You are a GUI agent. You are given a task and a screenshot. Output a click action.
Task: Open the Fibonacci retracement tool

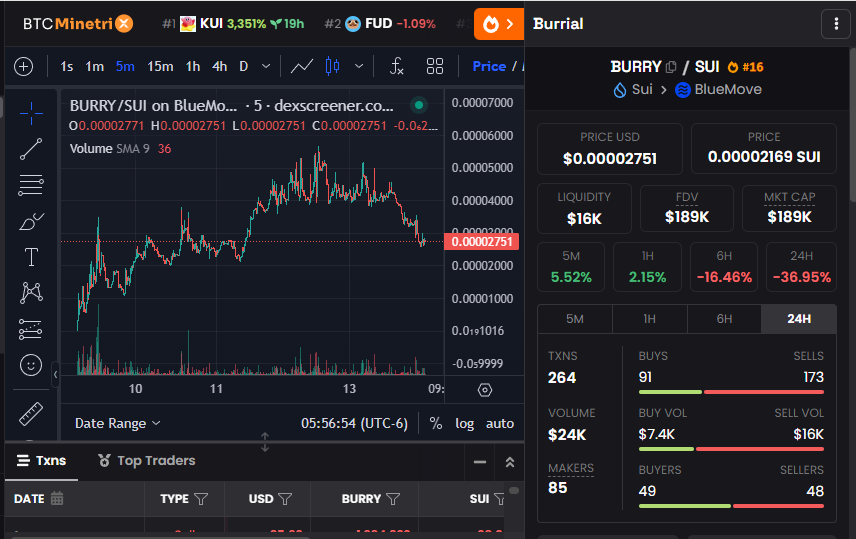31,185
